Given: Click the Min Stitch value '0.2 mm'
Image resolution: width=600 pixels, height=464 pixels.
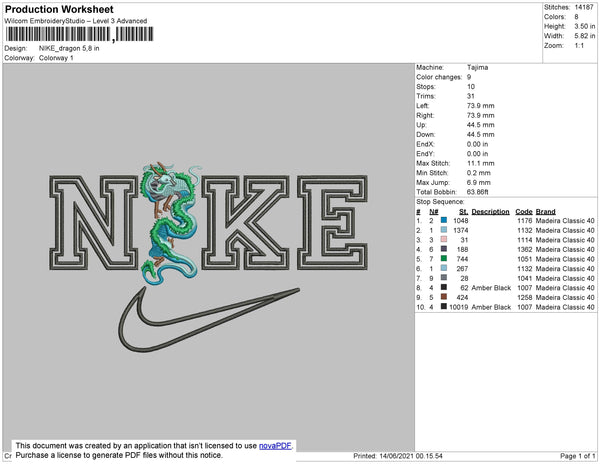Looking at the screenshot, I should 479,173.
